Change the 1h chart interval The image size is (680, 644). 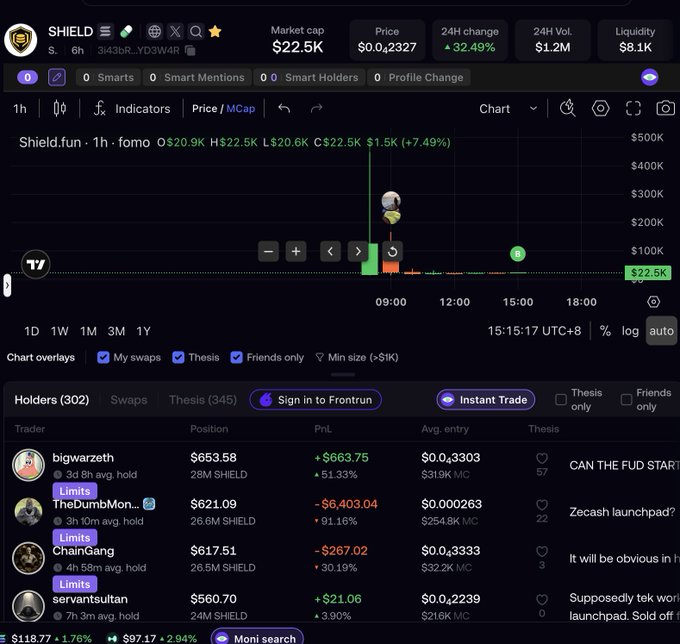(x=20, y=108)
